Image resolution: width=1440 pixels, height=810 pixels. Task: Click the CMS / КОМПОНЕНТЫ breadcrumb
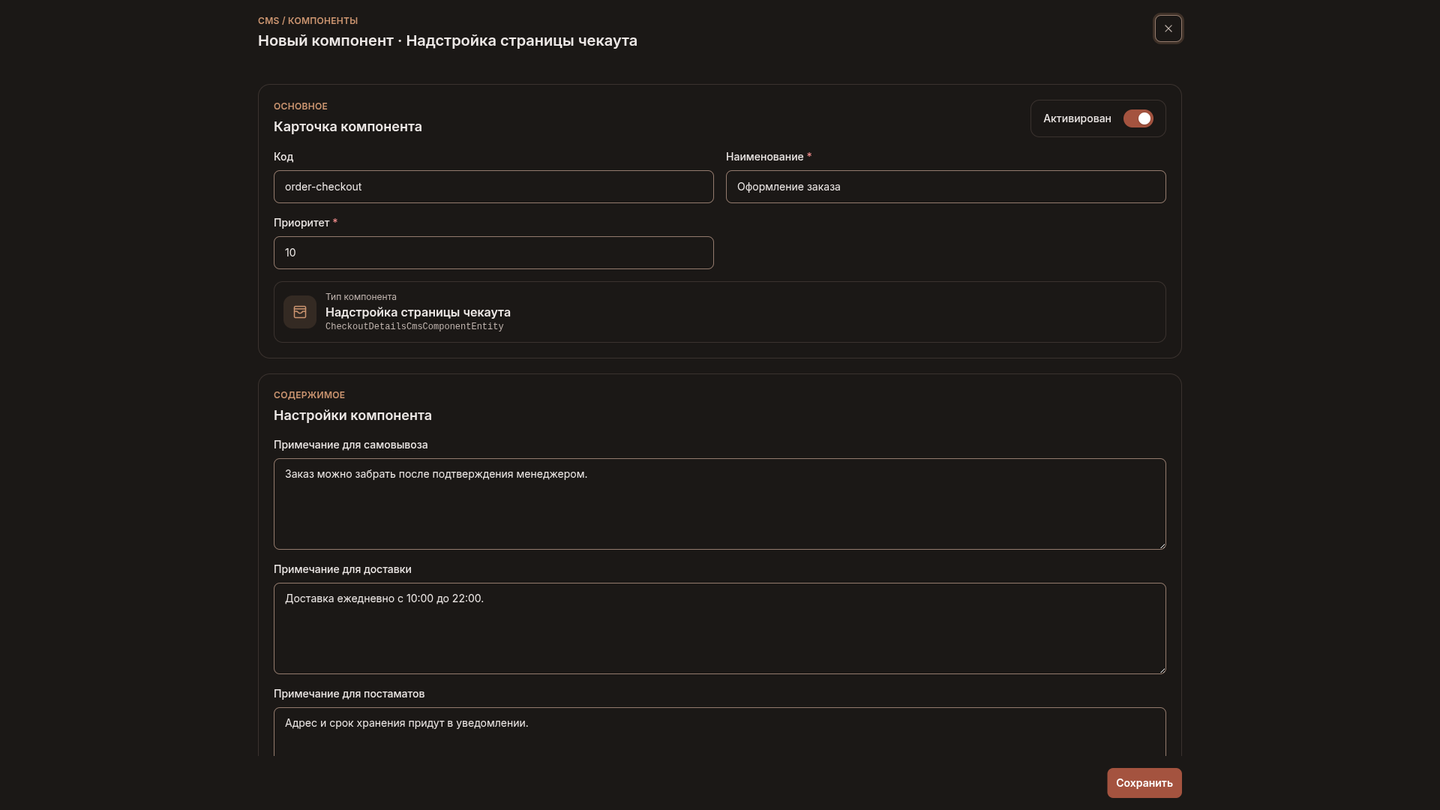pyautogui.click(x=308, y=21)
